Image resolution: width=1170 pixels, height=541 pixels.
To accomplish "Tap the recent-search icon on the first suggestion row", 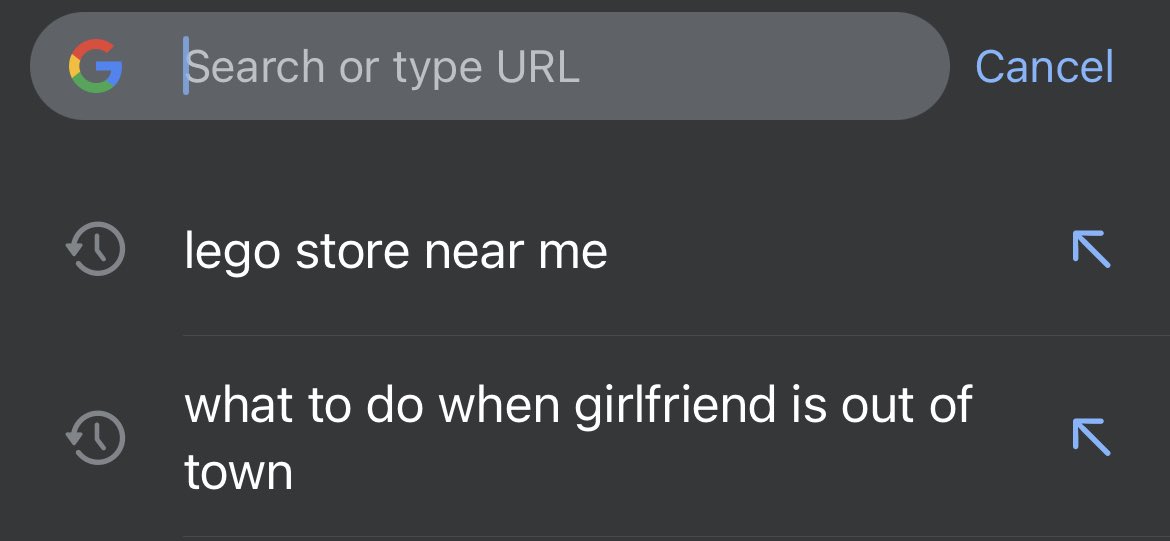I will pos(96,249).
